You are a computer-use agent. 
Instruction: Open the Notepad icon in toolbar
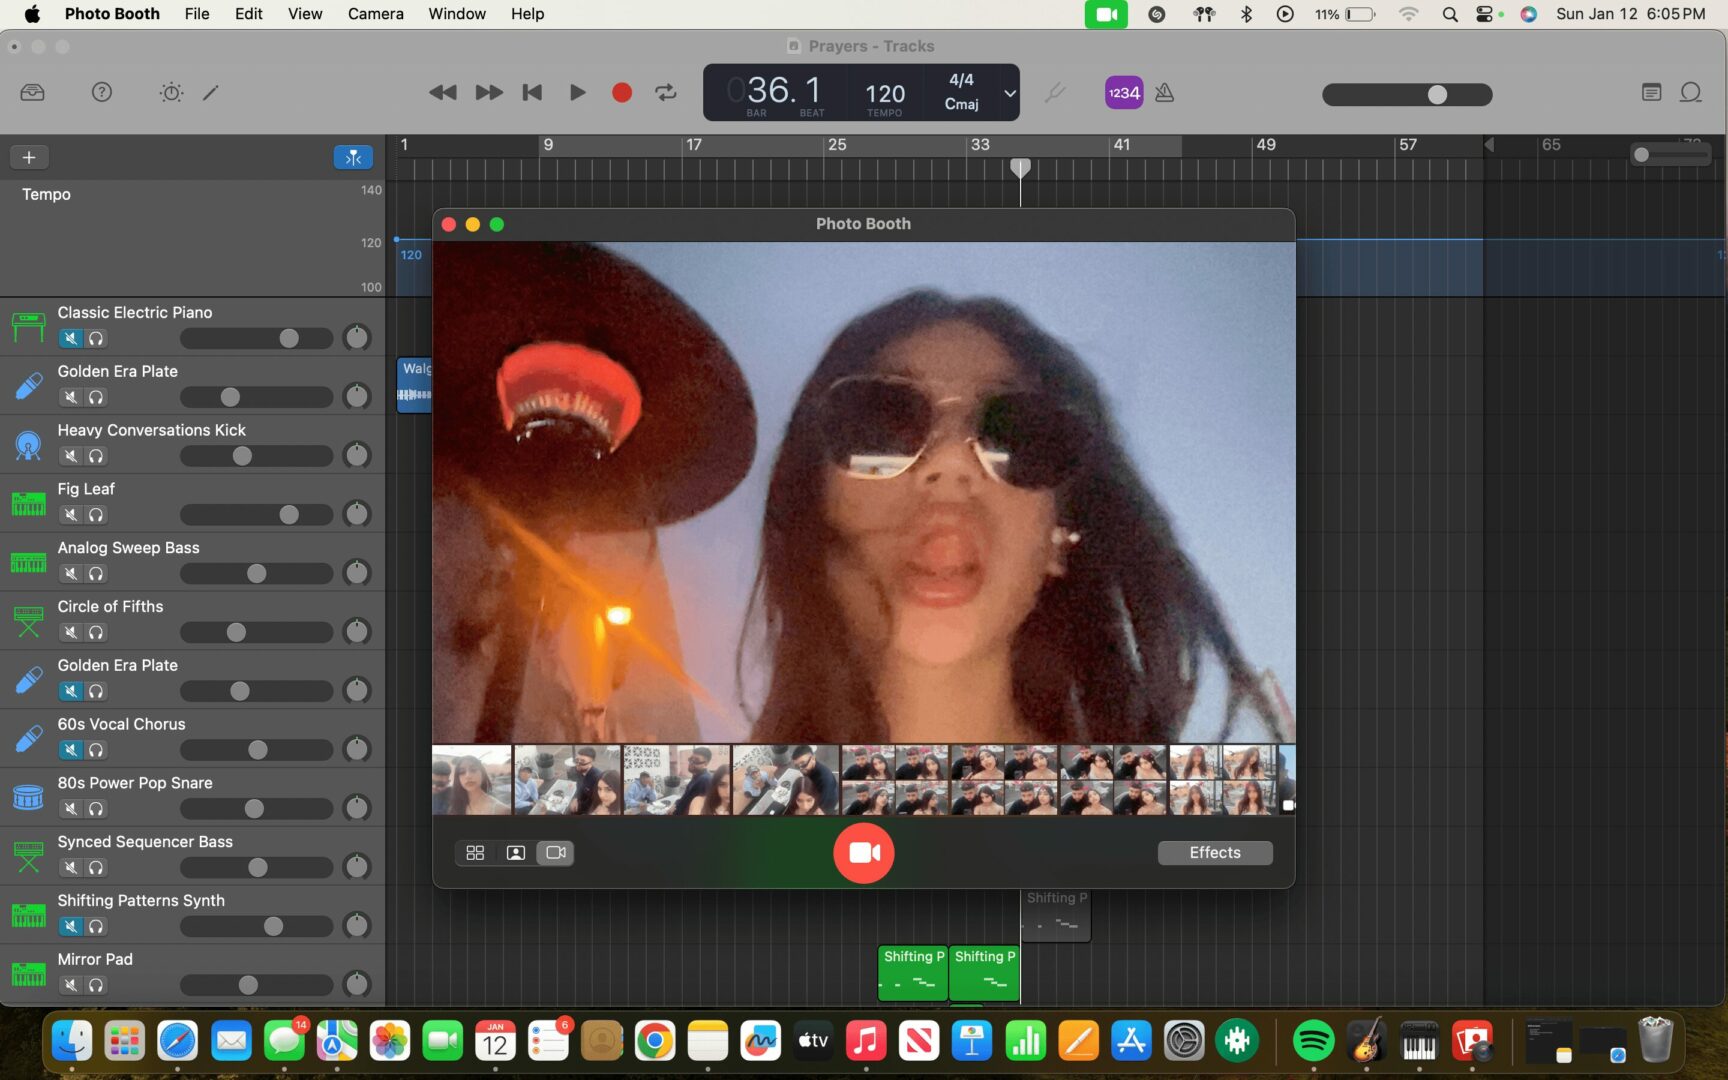click(x=1651, y=93)
